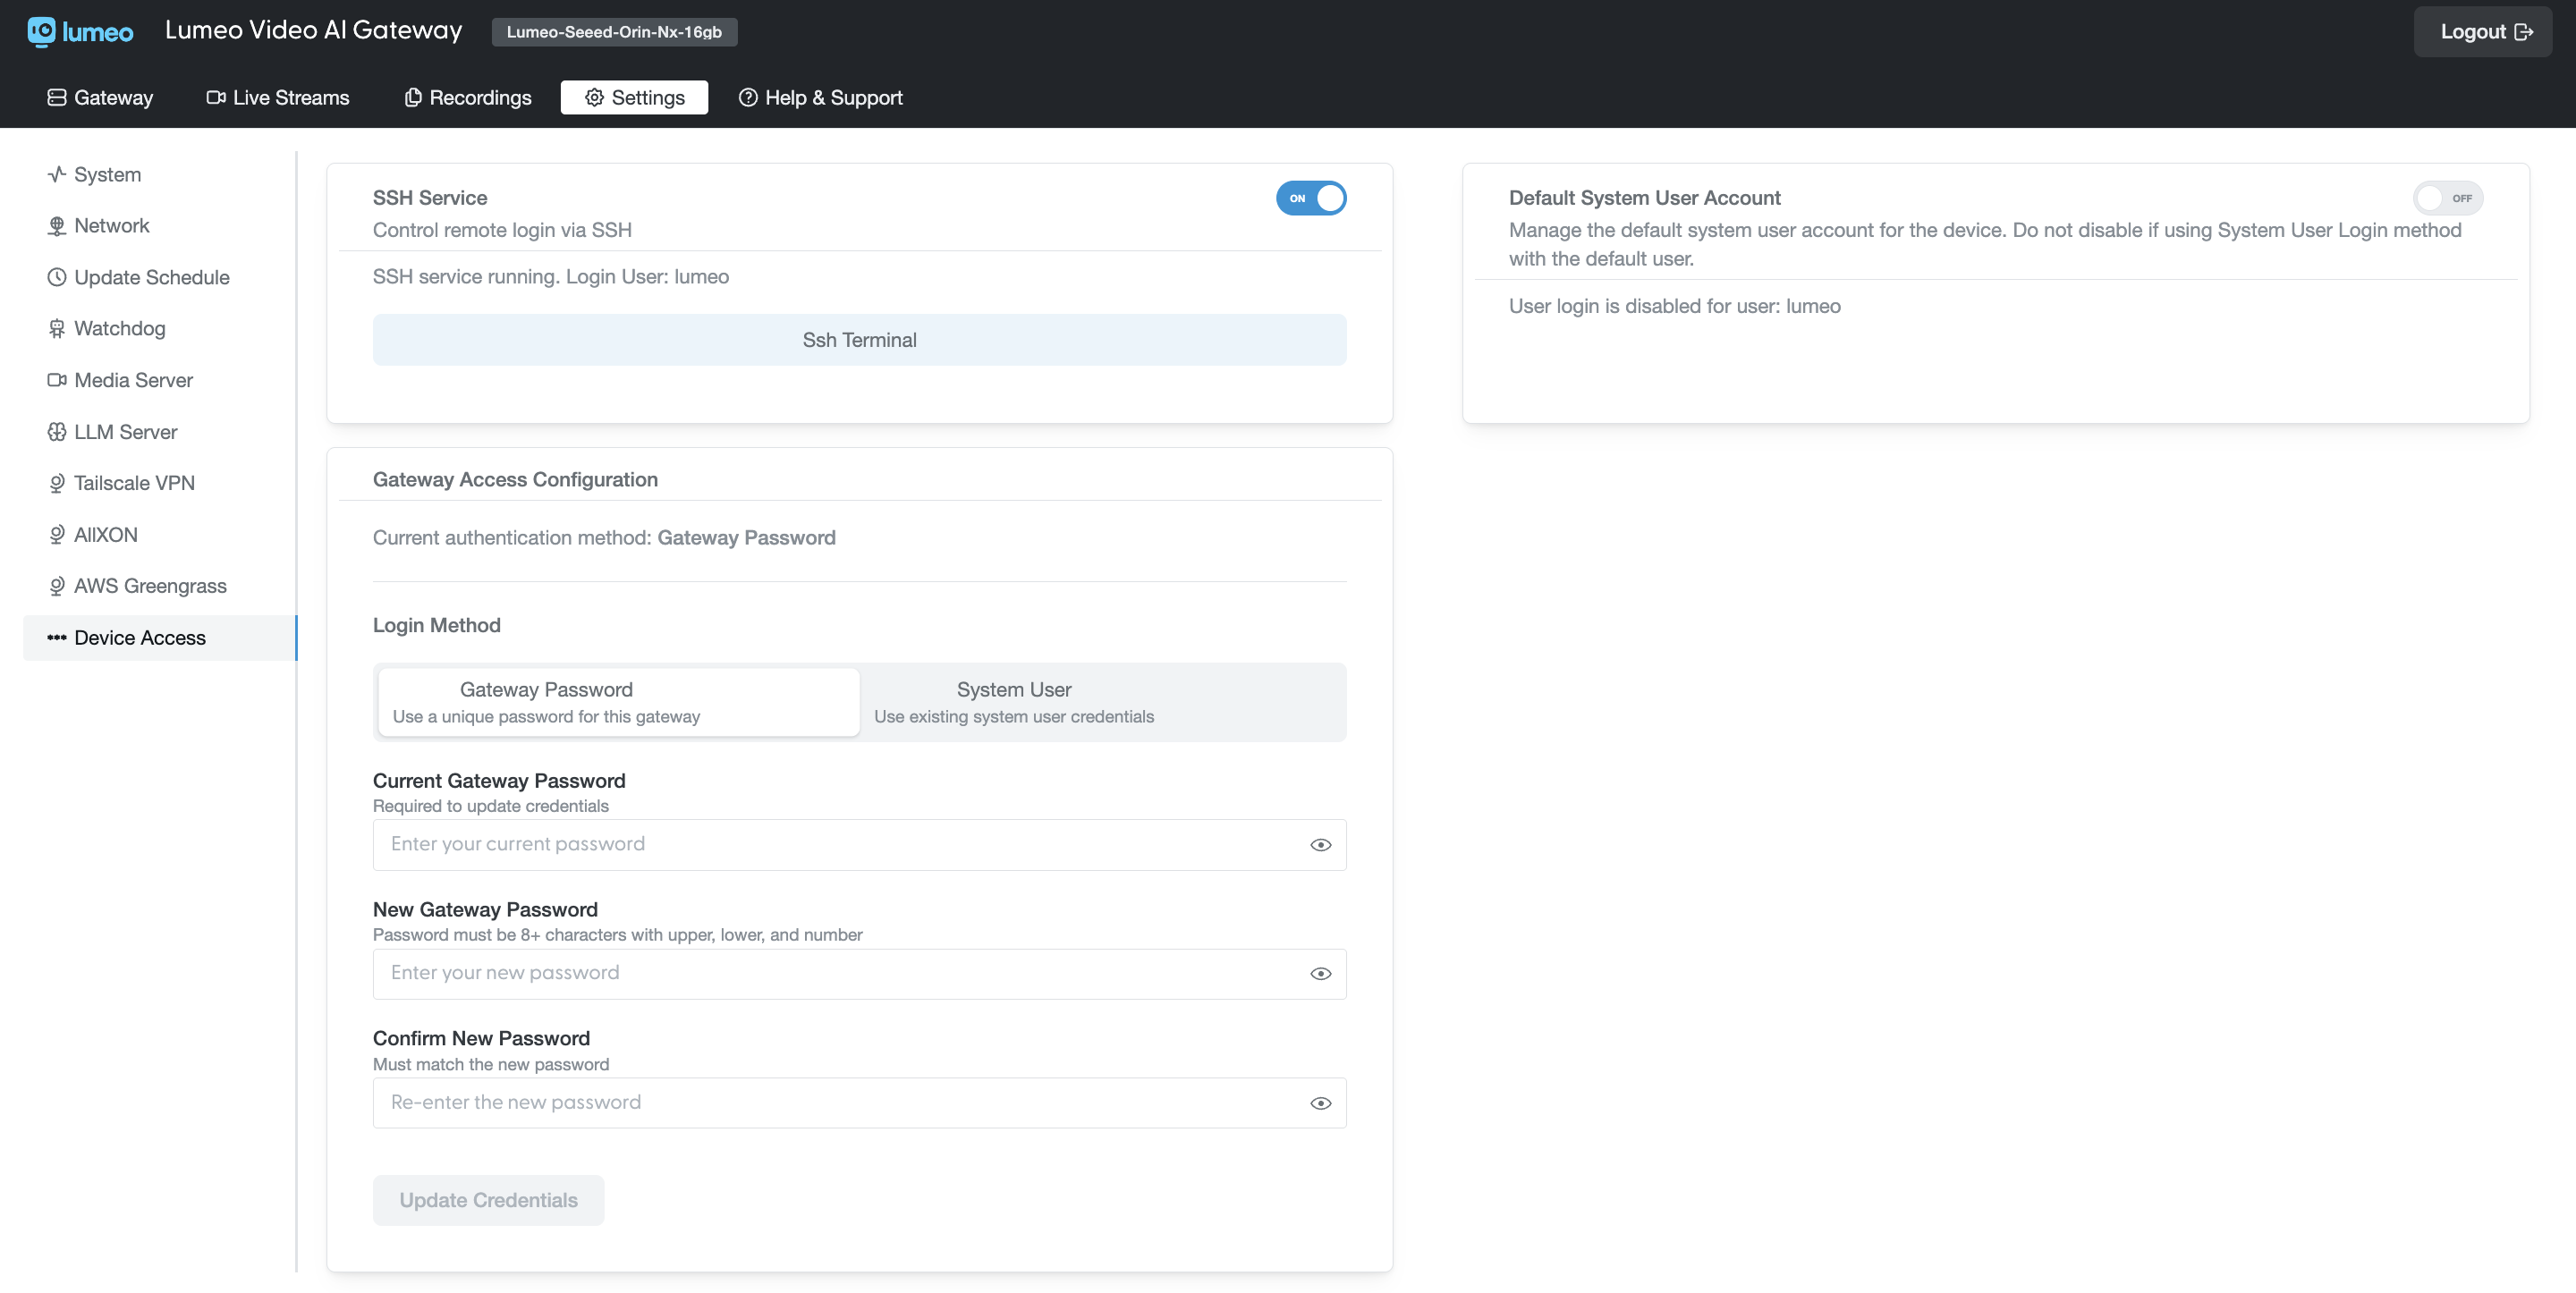This screenshot has height=1293, width=2576.
Task: Show the current password via eye icon
Action: (x=1321, y=845)
